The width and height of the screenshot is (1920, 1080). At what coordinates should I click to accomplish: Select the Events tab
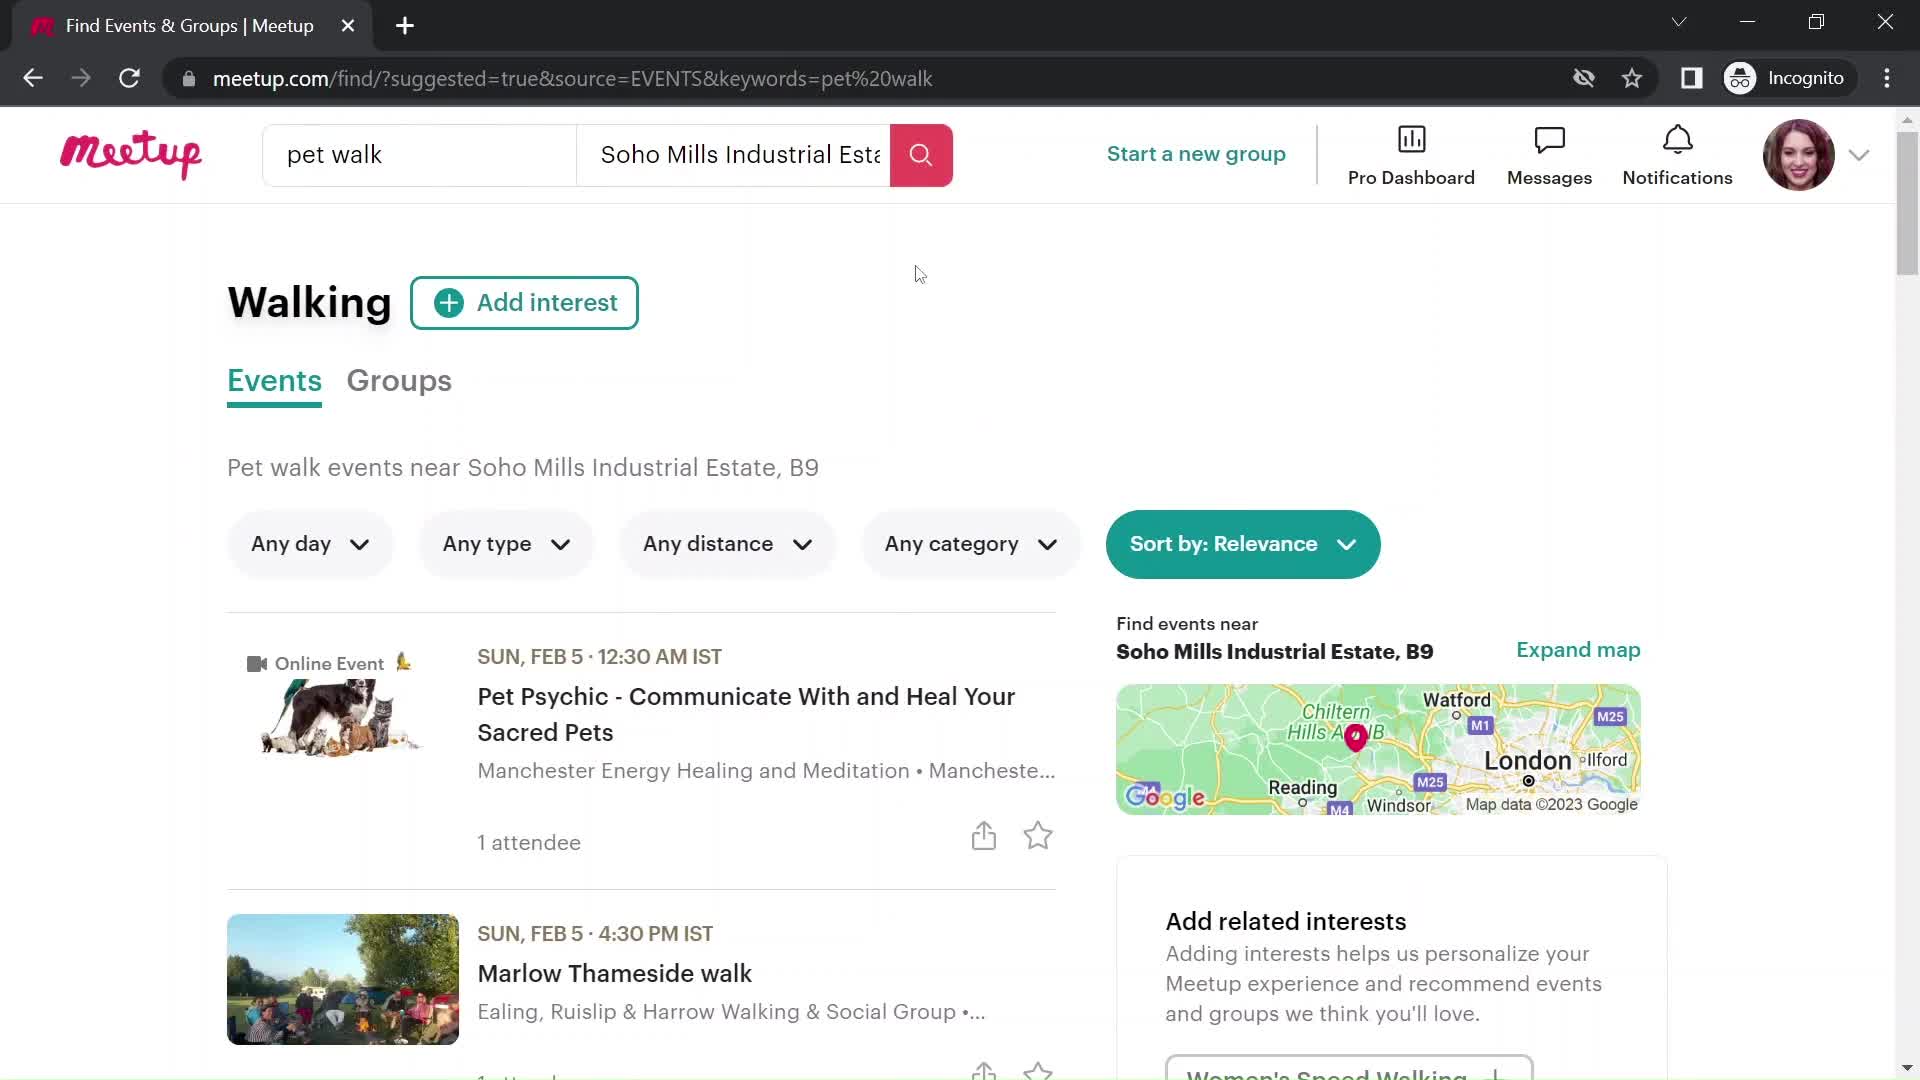(x=273, y=380)
